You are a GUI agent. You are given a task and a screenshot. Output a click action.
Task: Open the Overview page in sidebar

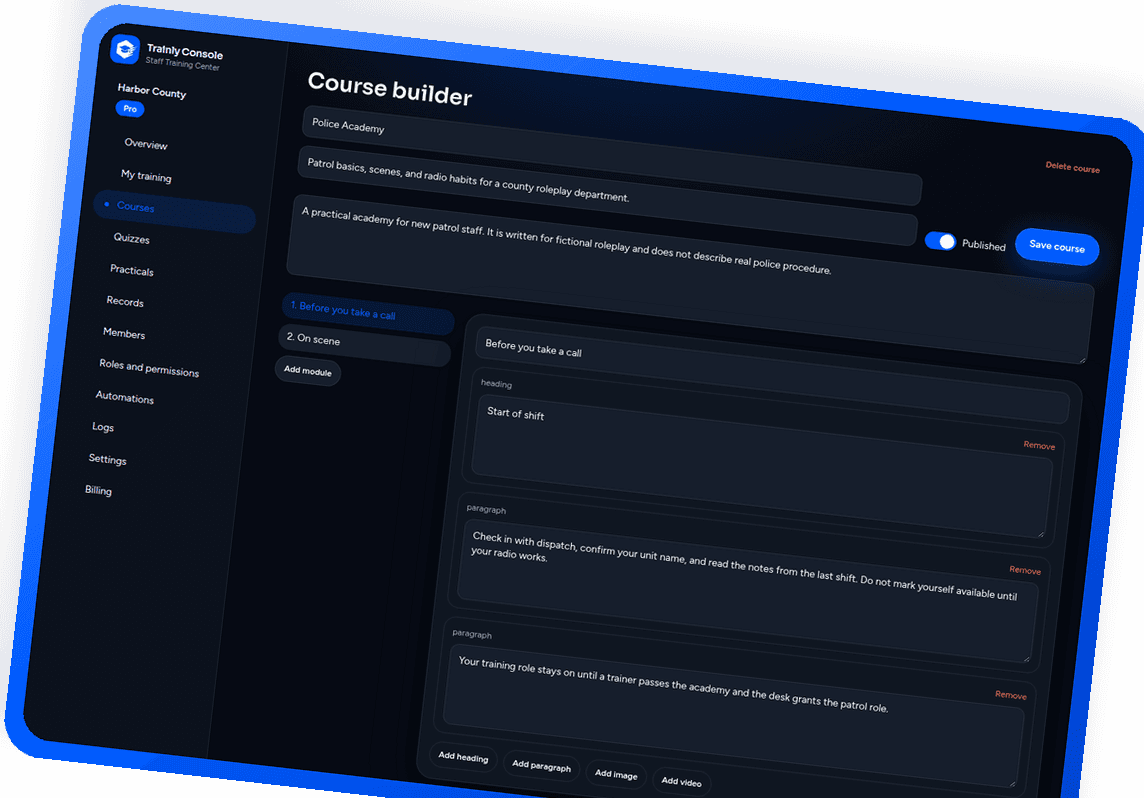146,144
